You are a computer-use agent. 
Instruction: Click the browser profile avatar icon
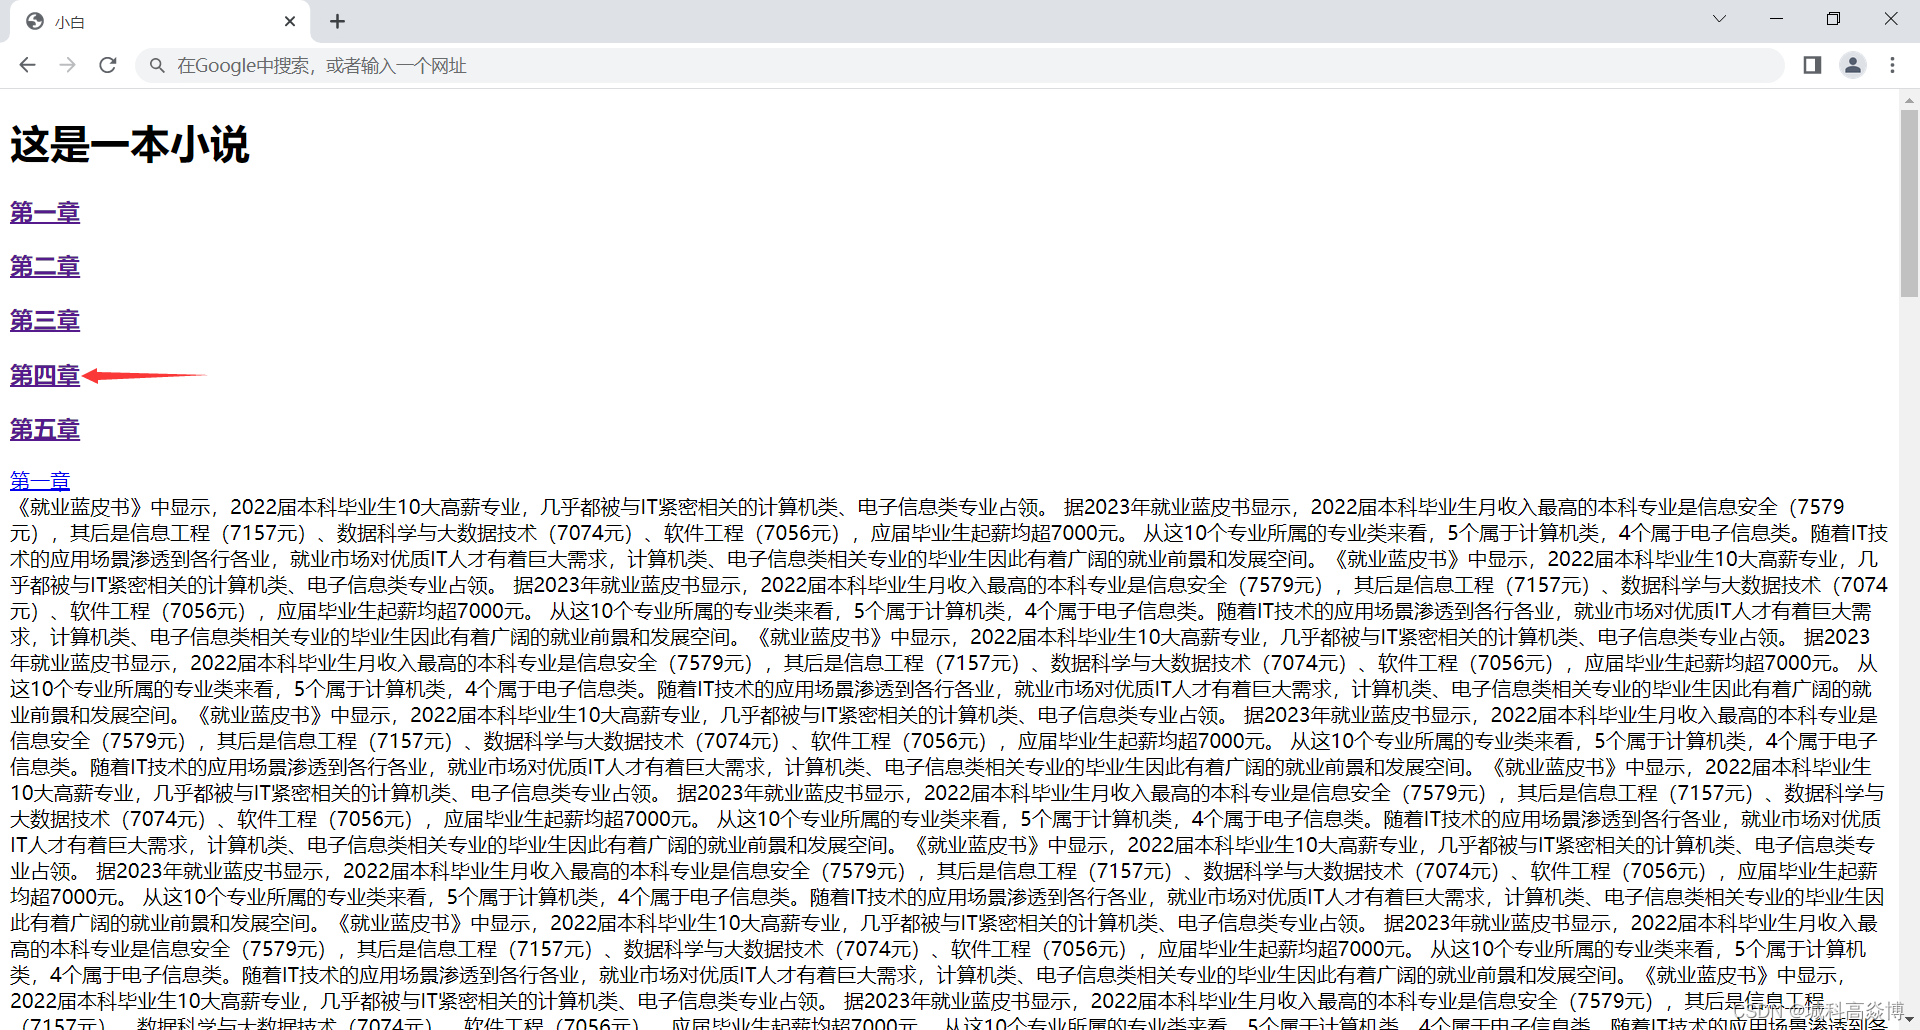point(1853,65)
